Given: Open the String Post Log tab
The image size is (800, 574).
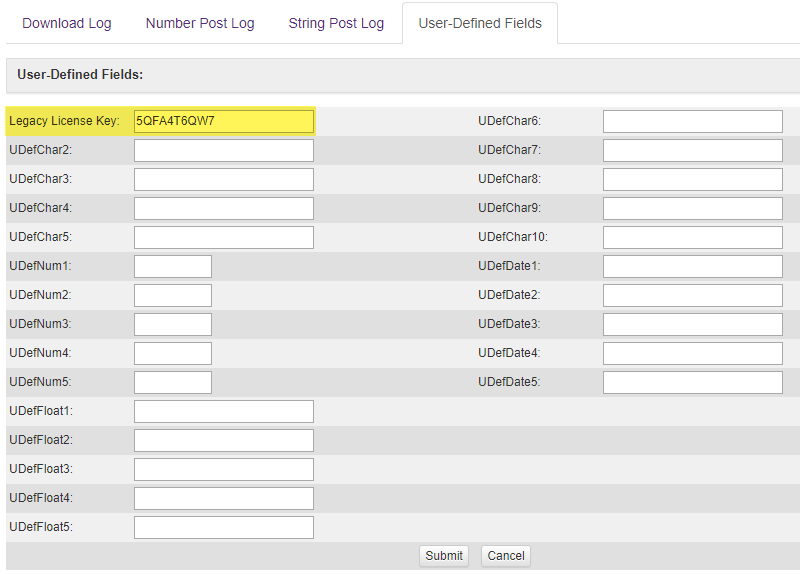Looking at the screenshot, I should tap(336, 23).
